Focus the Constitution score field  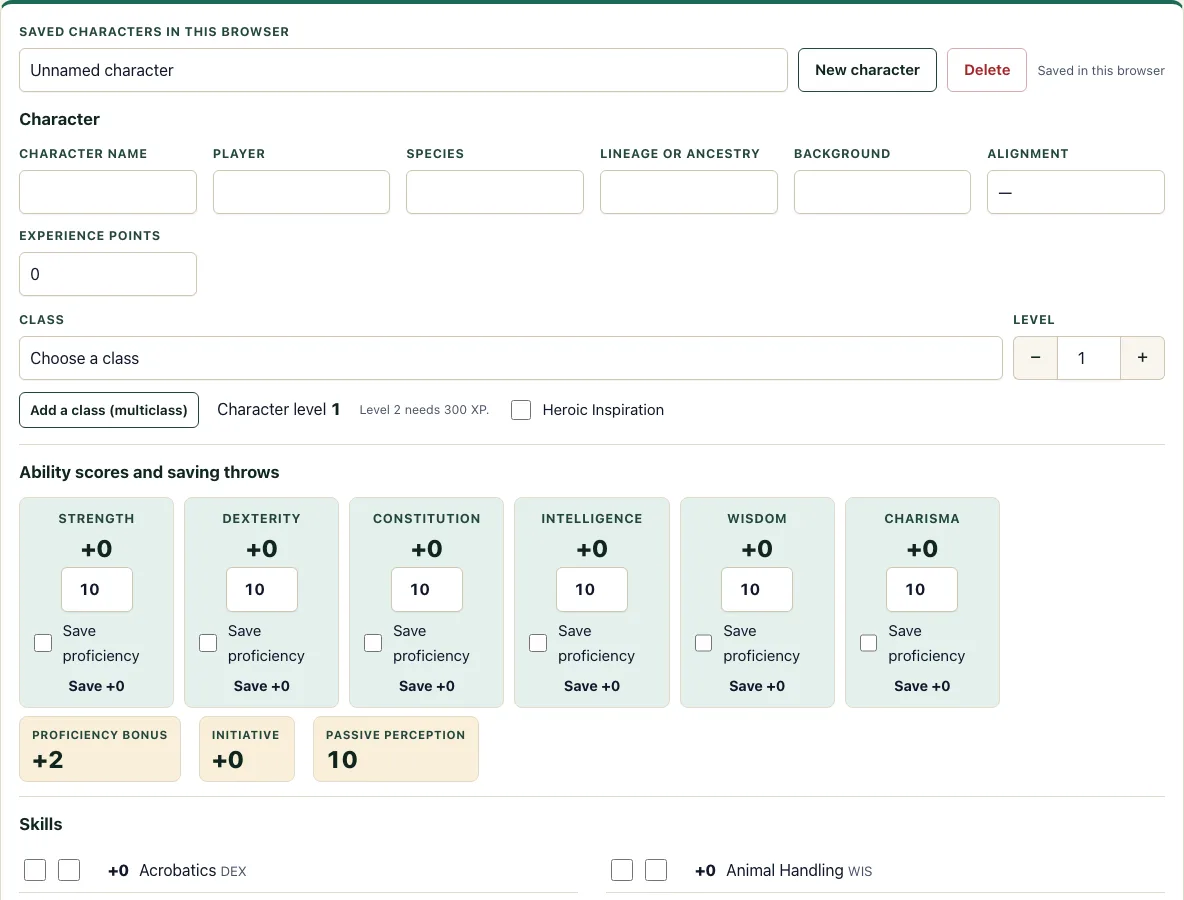click(x=427, y=590)
